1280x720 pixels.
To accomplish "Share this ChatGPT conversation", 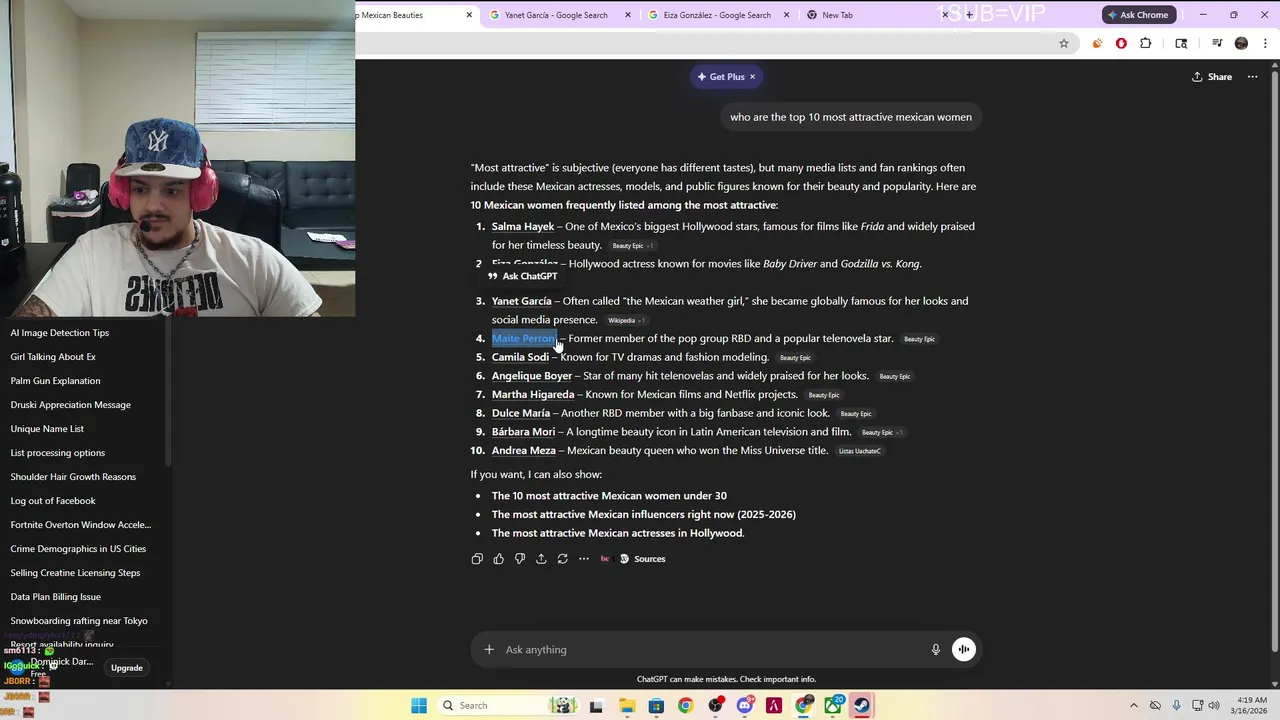I will coord(1212,77).
